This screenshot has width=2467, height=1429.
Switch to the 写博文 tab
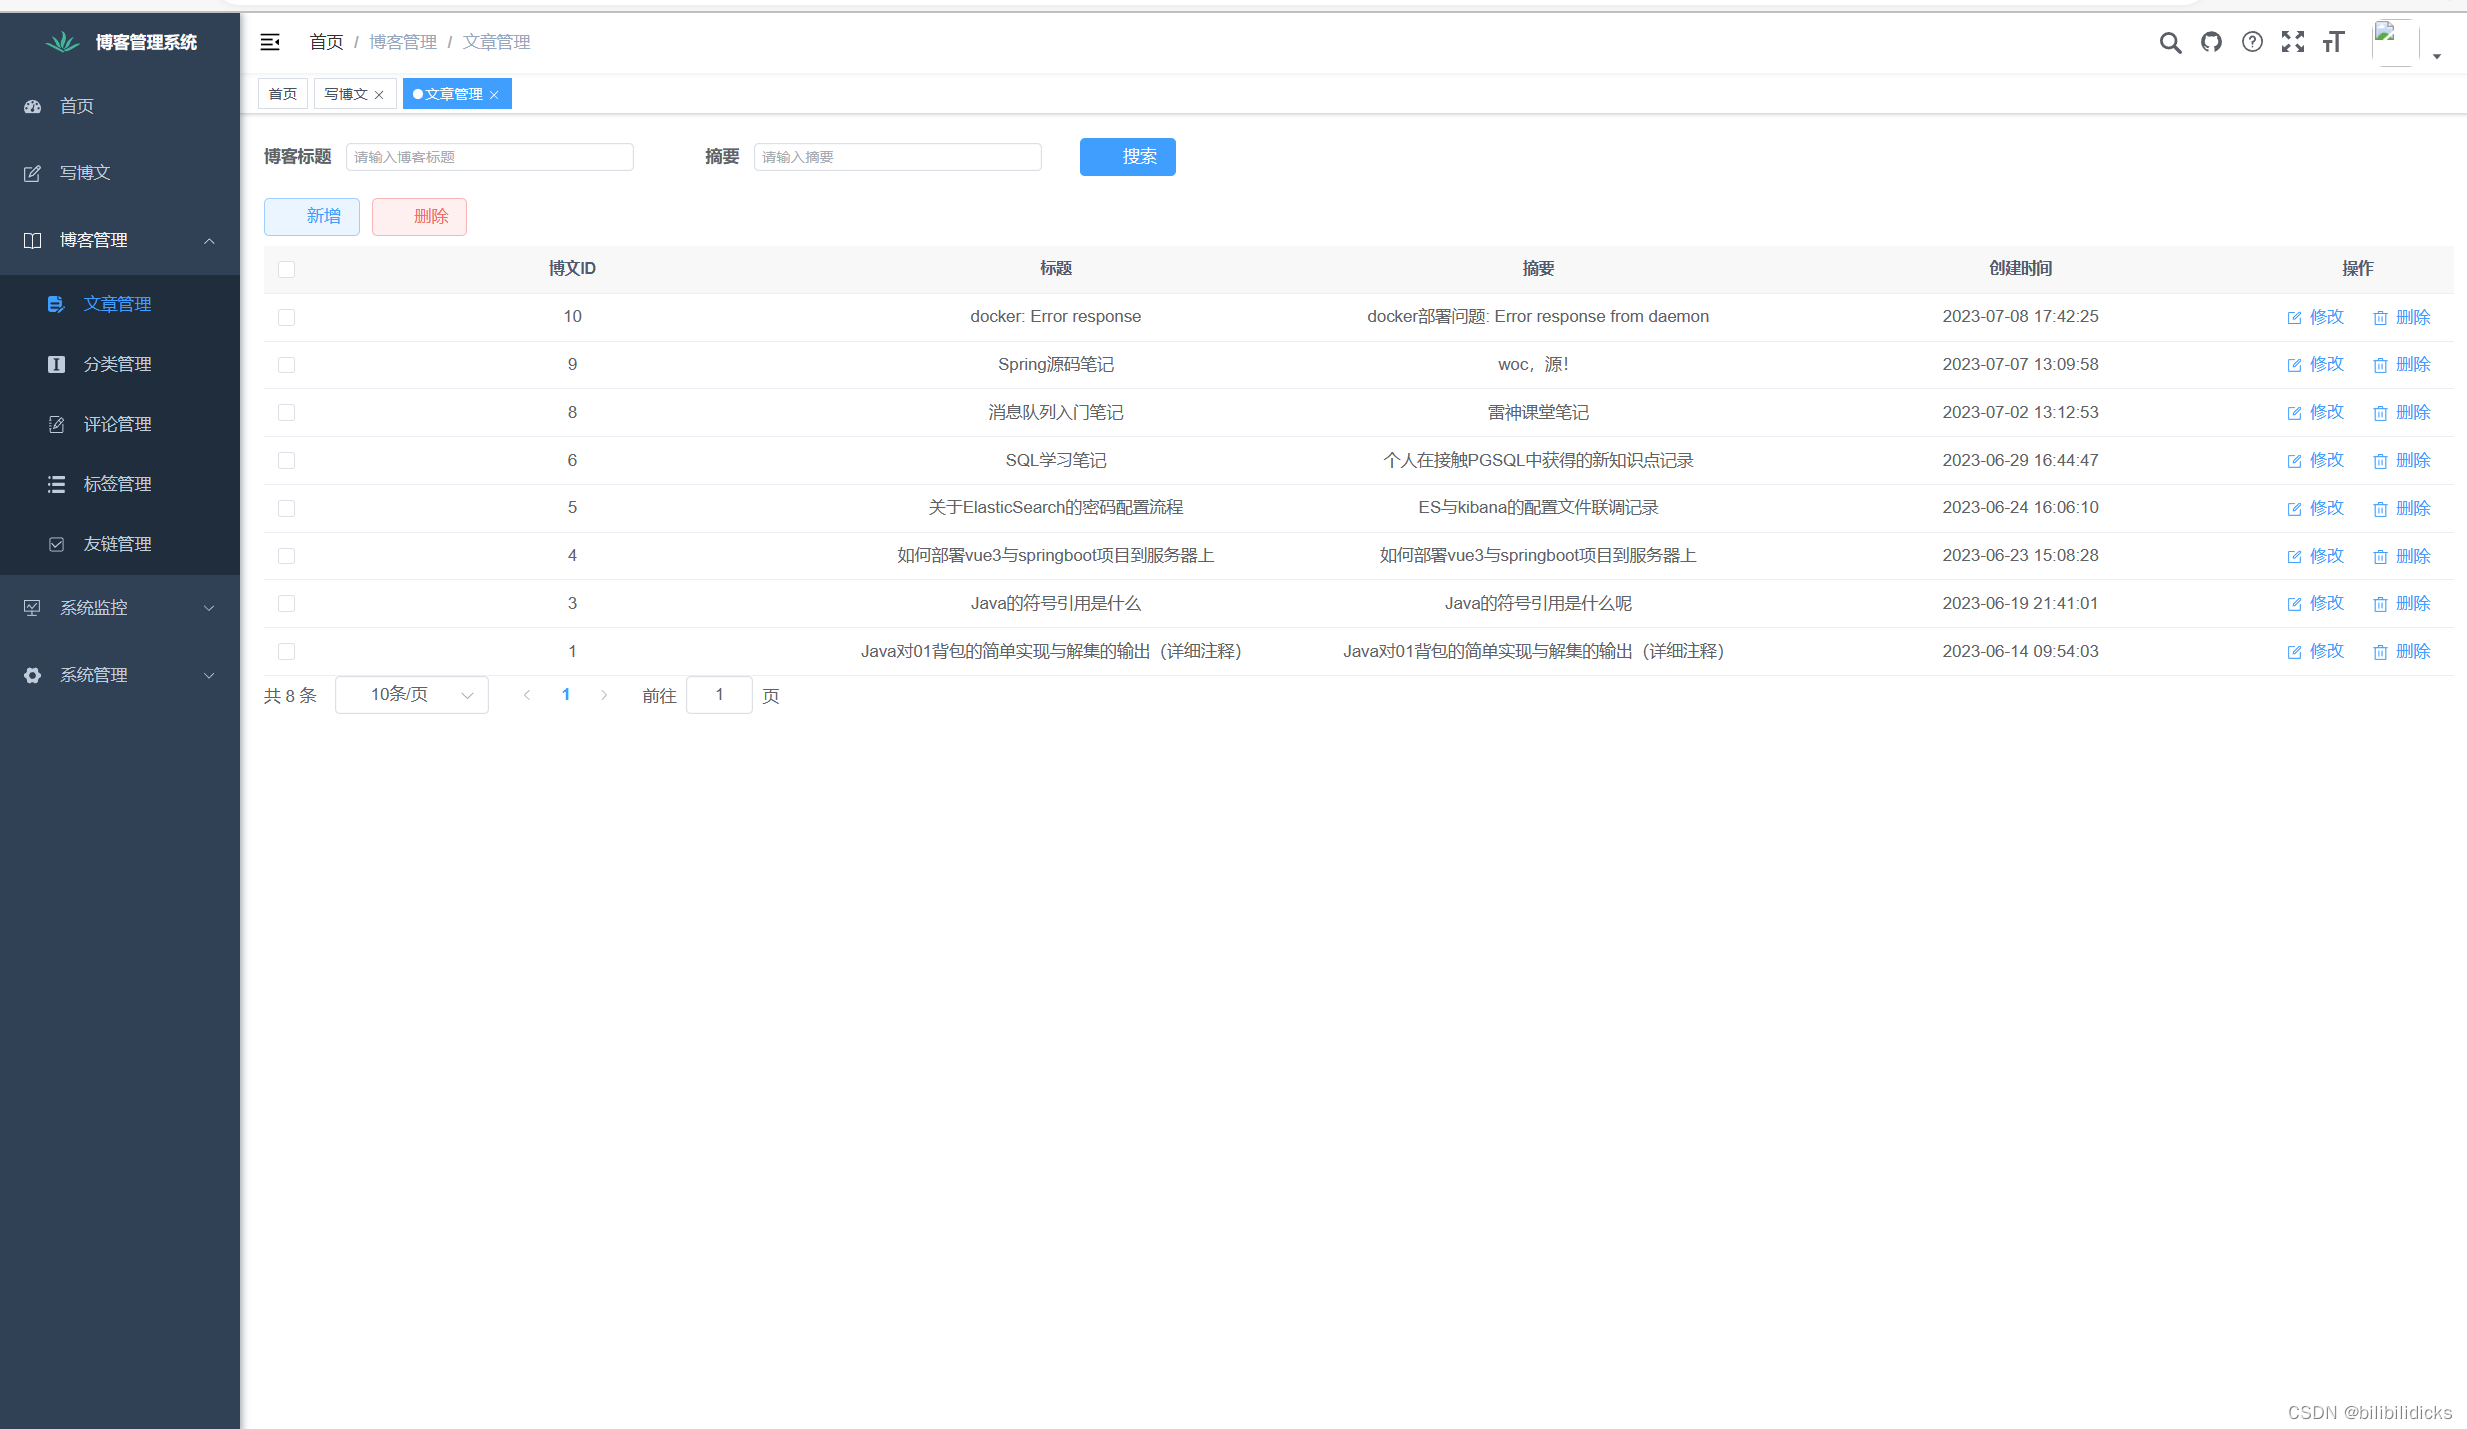pos(346,94)
